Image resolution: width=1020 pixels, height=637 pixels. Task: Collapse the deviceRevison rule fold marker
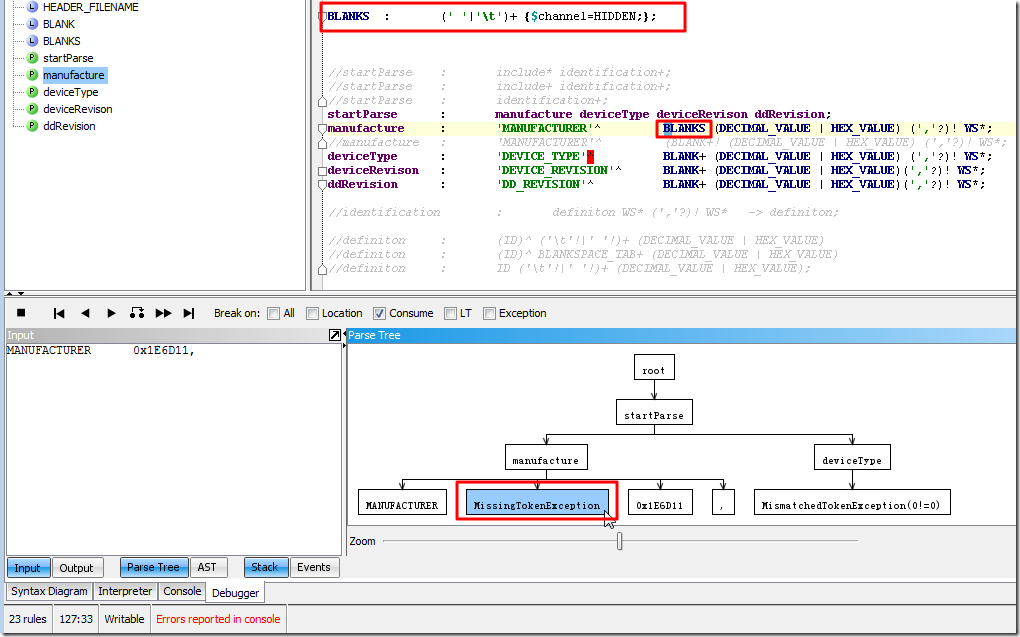click(322, 171)
